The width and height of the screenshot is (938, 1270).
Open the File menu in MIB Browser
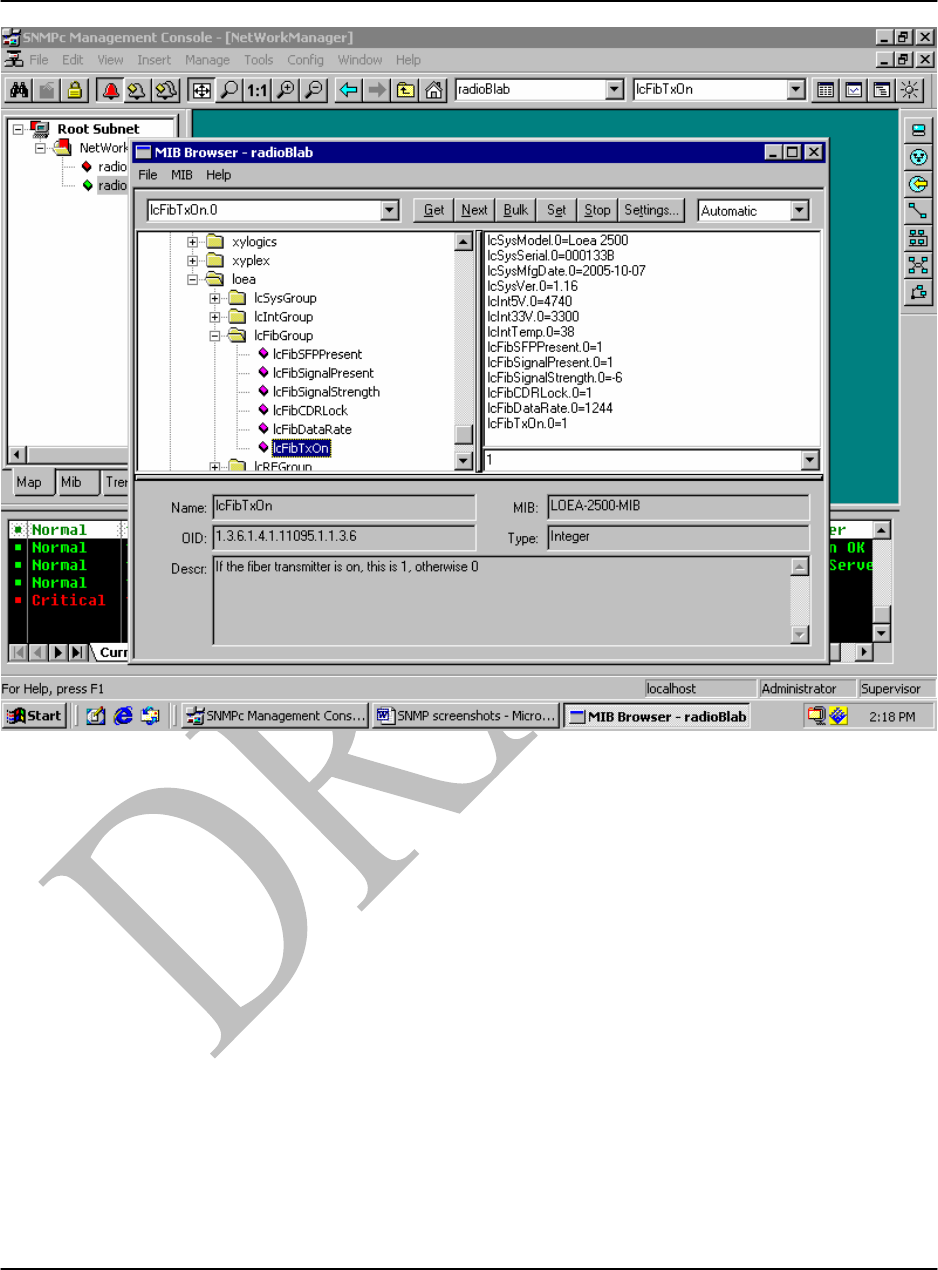[x=147, y=175]
